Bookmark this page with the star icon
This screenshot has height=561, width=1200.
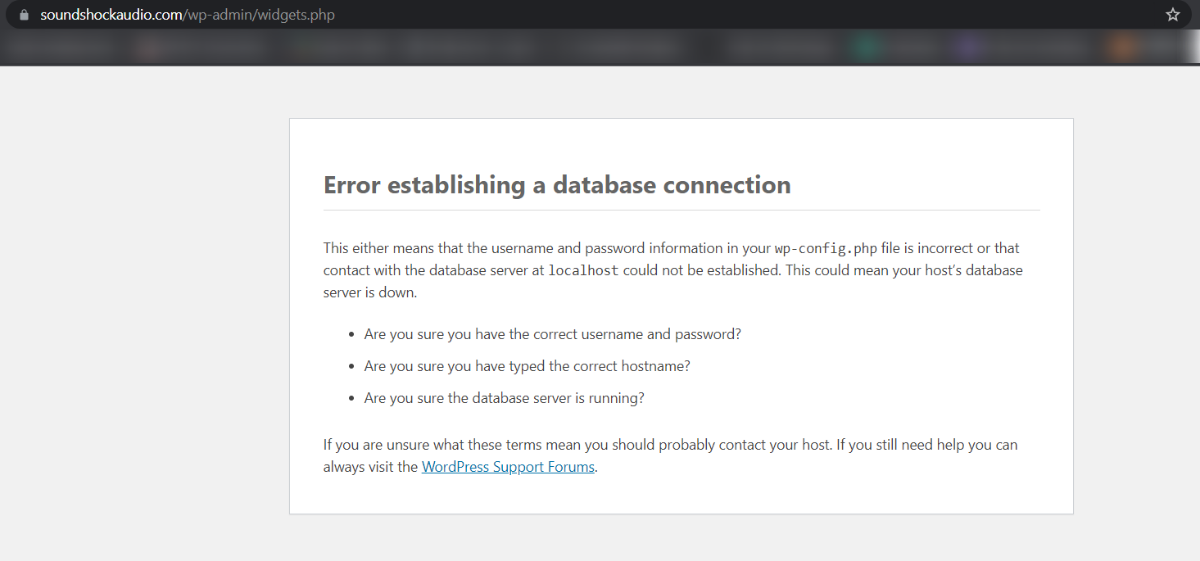1173,15
